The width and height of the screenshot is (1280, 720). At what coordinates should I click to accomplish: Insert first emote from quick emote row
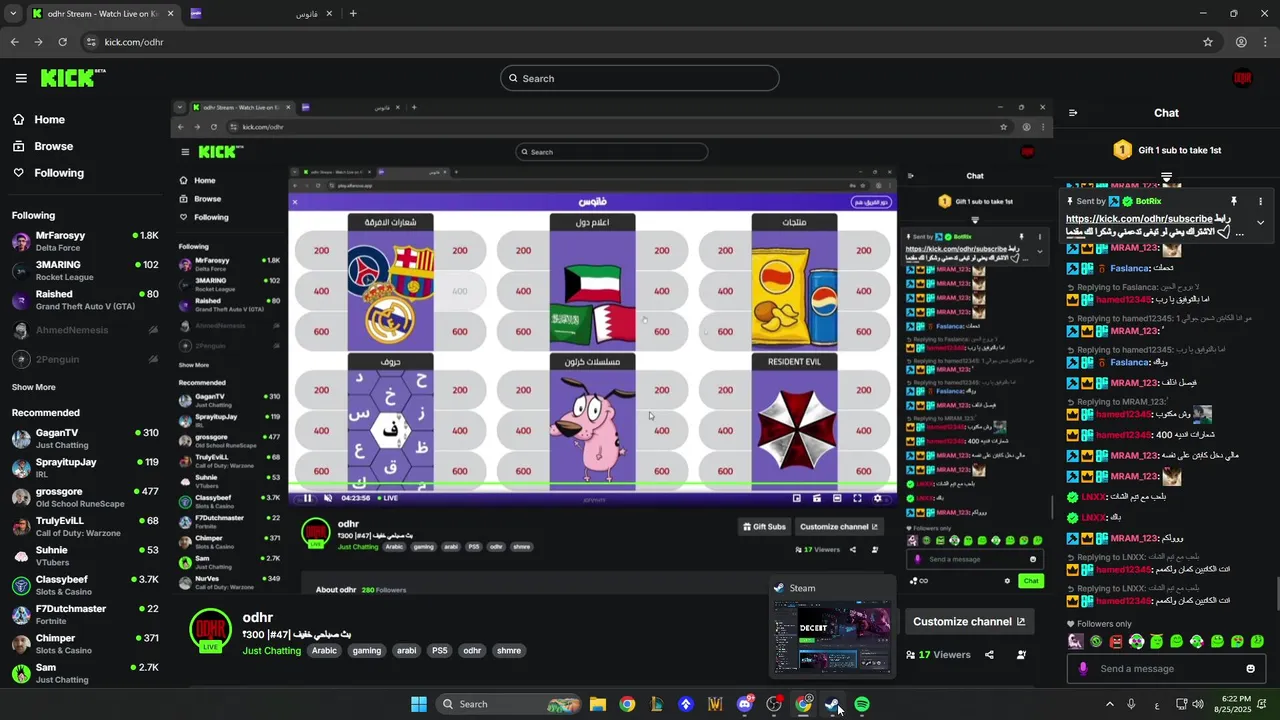pyautogui.click(x=1076, y=642)
